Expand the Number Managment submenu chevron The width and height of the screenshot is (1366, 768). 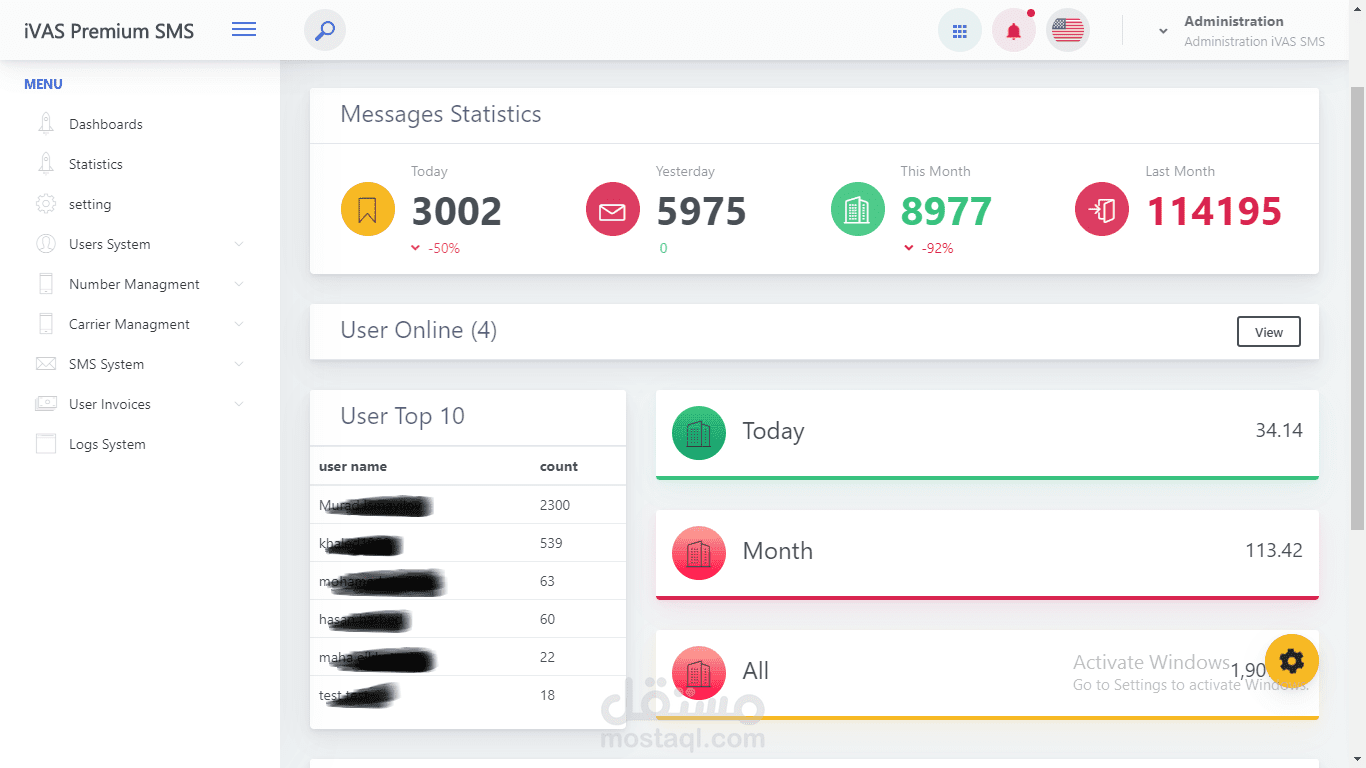pyautogui.click(x=239, y=284)
